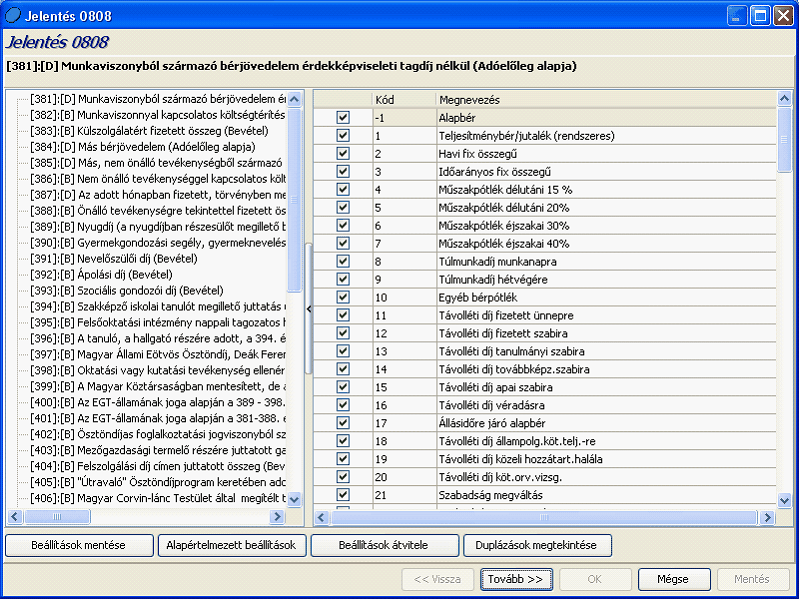The width and height of the screenshot is (800, 600).
Task: Collapse left panel with splitter arrow
Action: 309,309
